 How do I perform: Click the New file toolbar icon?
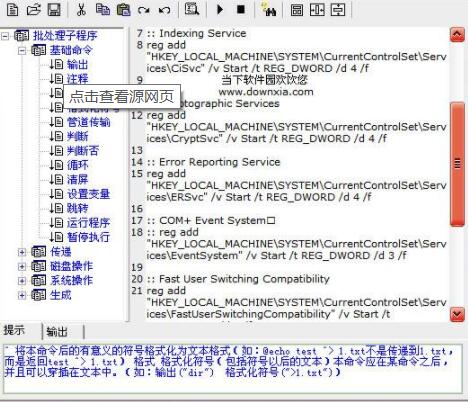[13, 10]
